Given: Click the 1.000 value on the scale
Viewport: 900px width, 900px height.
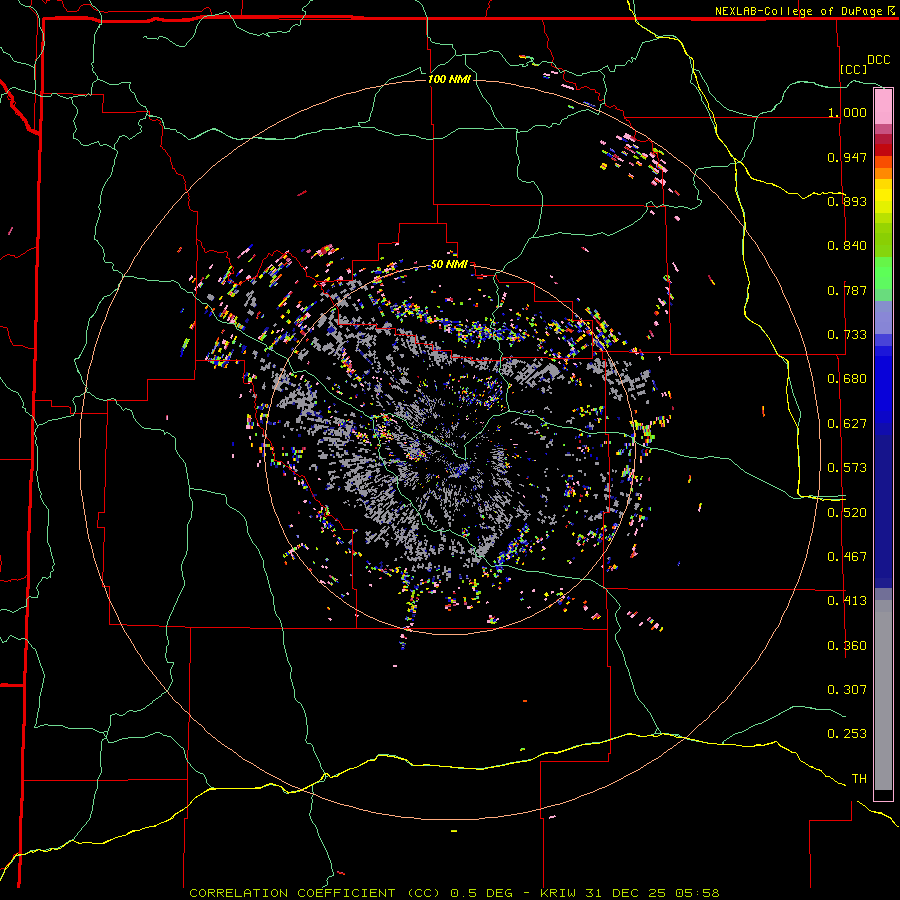Looking at the screenshot, I should coord(847,112).
